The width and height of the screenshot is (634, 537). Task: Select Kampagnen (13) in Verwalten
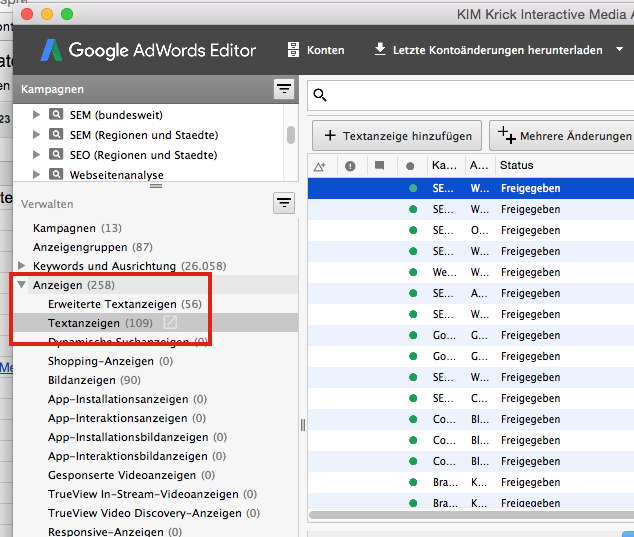point(77,228)
